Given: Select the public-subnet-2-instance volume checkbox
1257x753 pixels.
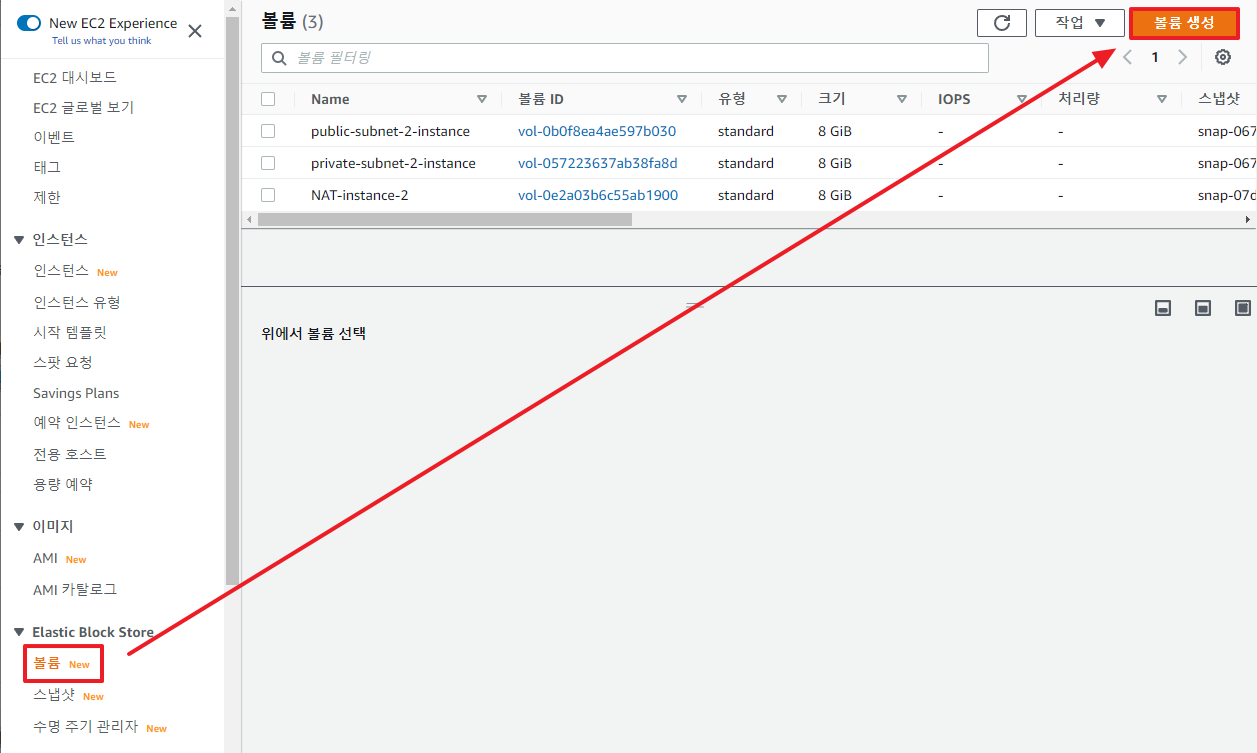Looking at the screenshot, I should (267, 131).
